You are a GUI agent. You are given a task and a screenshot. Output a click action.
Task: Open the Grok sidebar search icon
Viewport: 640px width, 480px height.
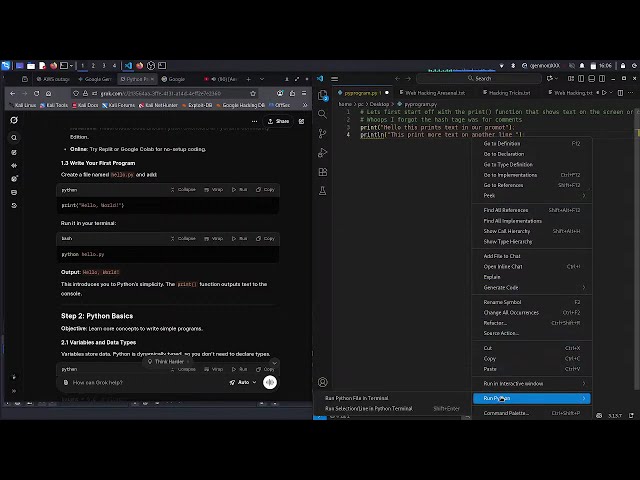tap(14, 138)
